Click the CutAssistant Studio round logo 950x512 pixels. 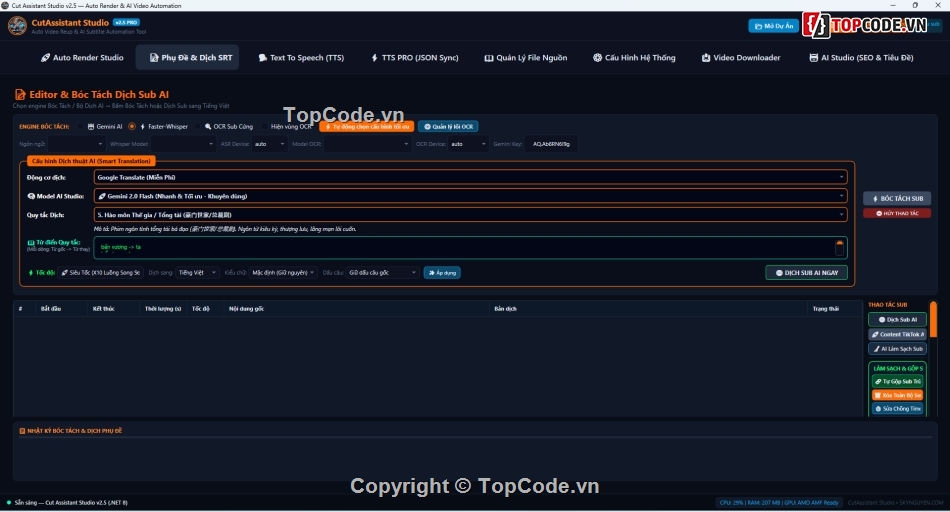(x=17, y=26)
